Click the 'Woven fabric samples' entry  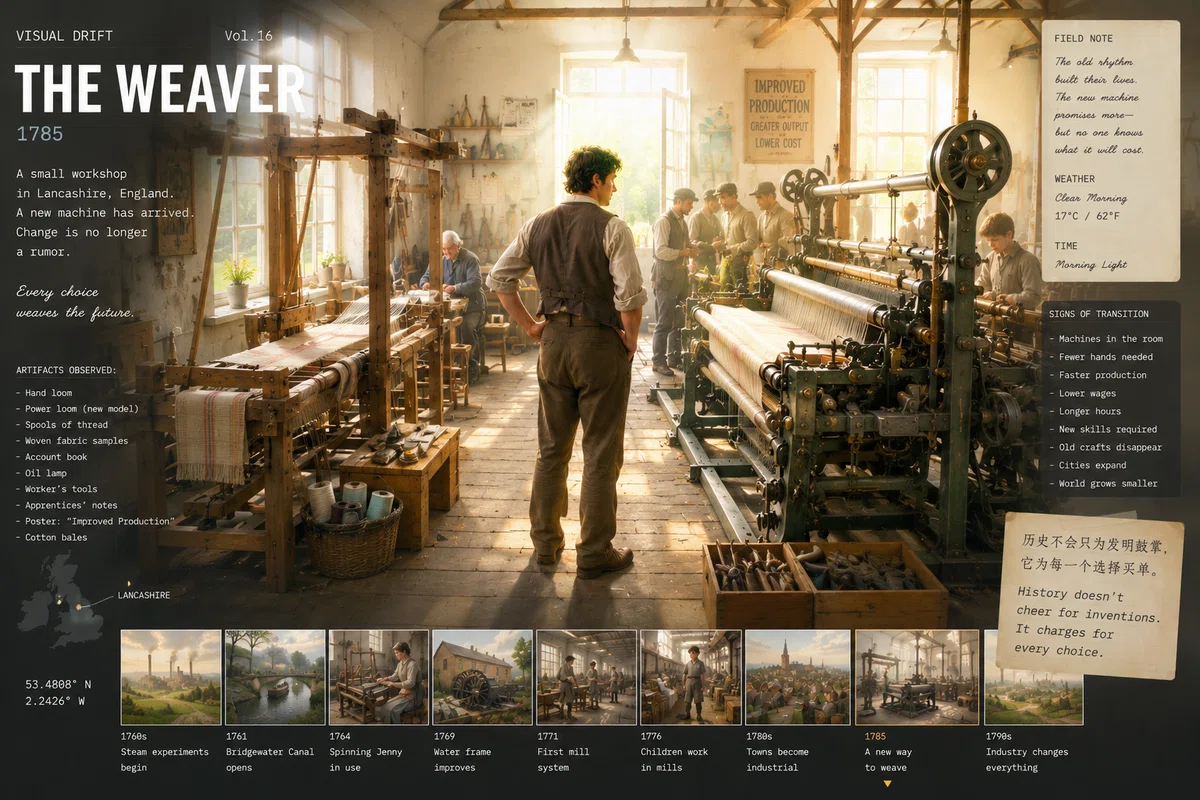click(72, 441)
